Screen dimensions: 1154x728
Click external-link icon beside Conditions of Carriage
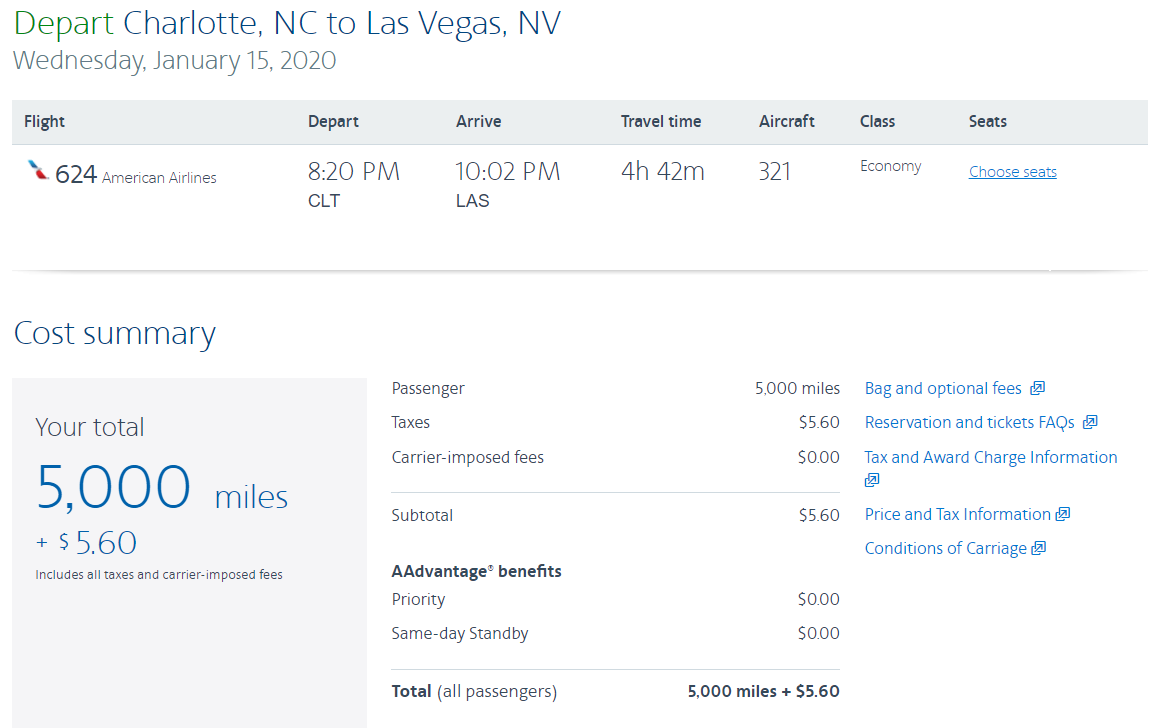tap(1038, 548)
